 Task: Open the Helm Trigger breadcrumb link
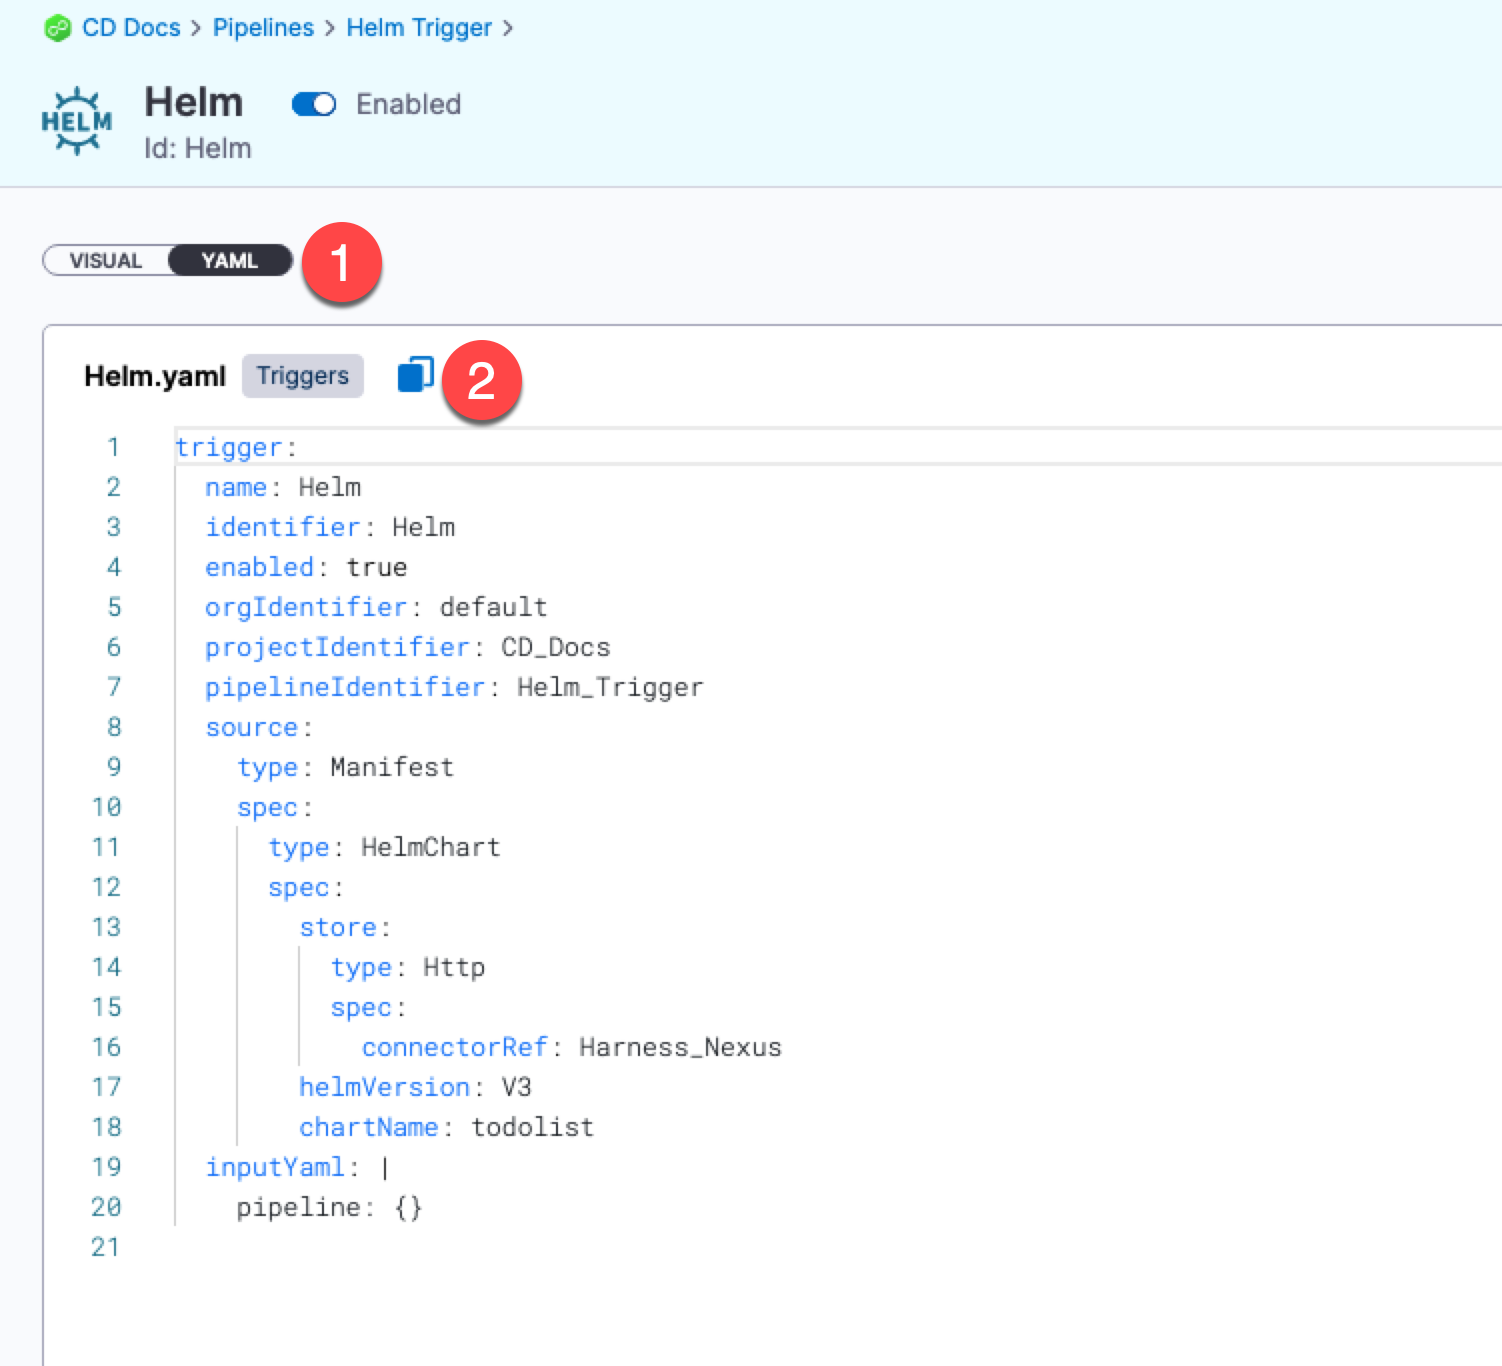419,28
